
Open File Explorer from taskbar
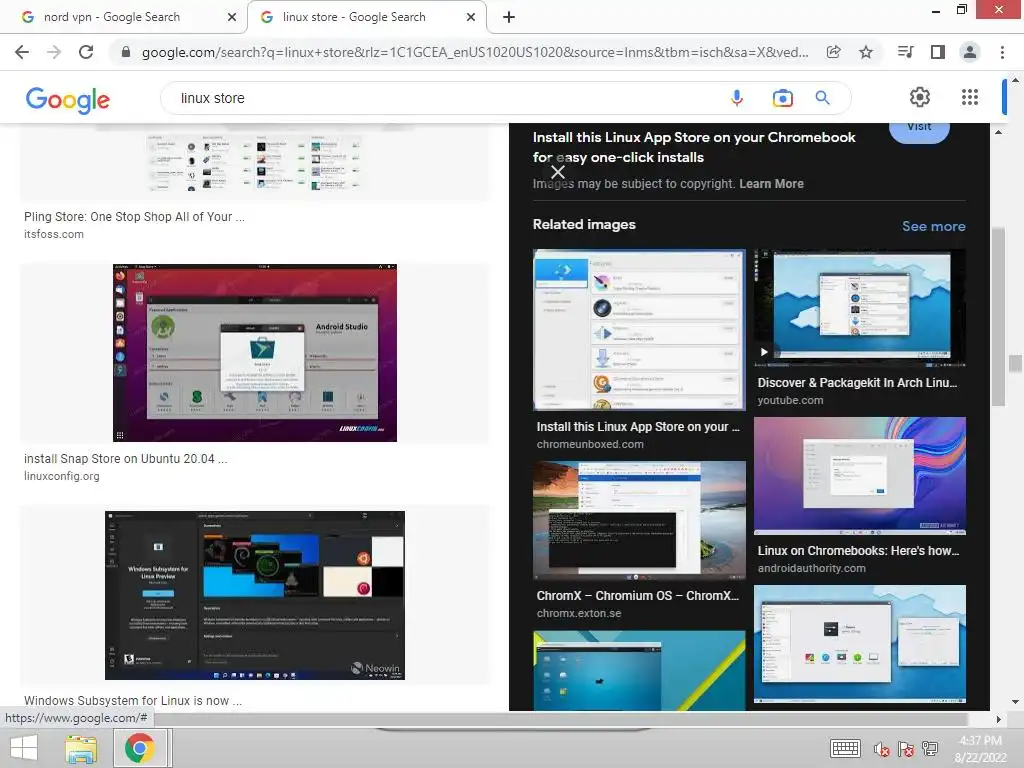click(81, 748)
